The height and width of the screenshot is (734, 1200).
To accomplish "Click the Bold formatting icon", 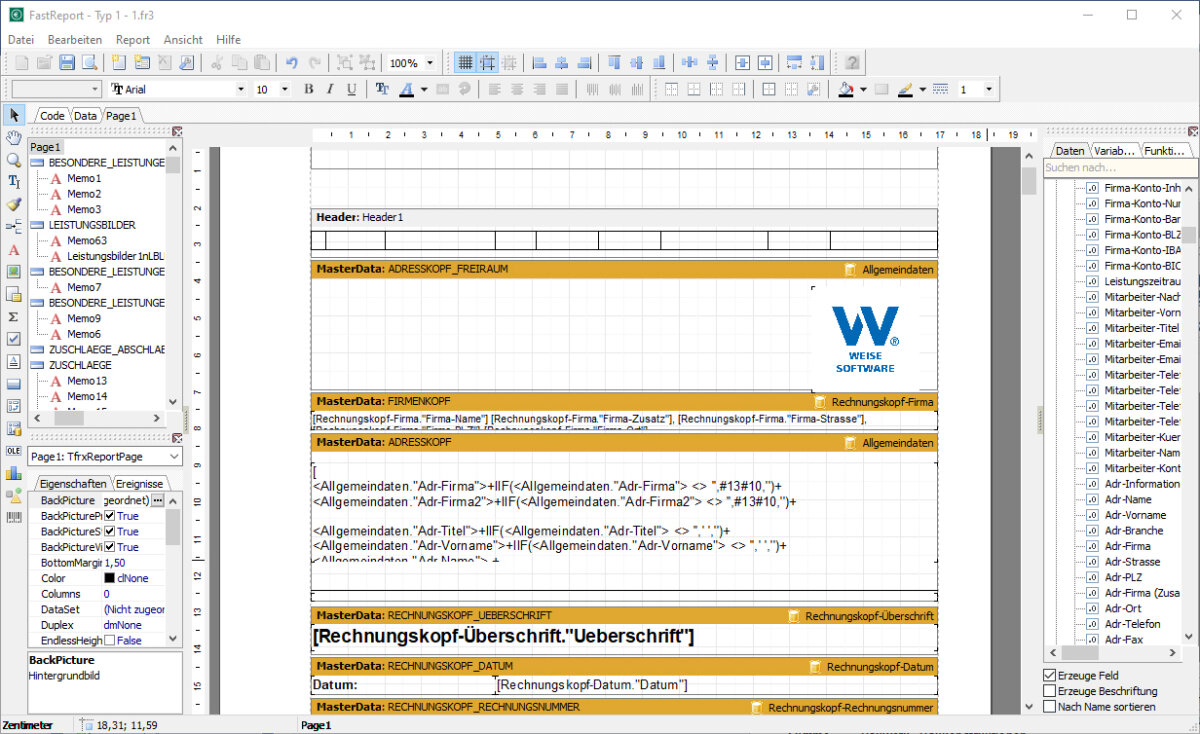I will coord(308,90).
